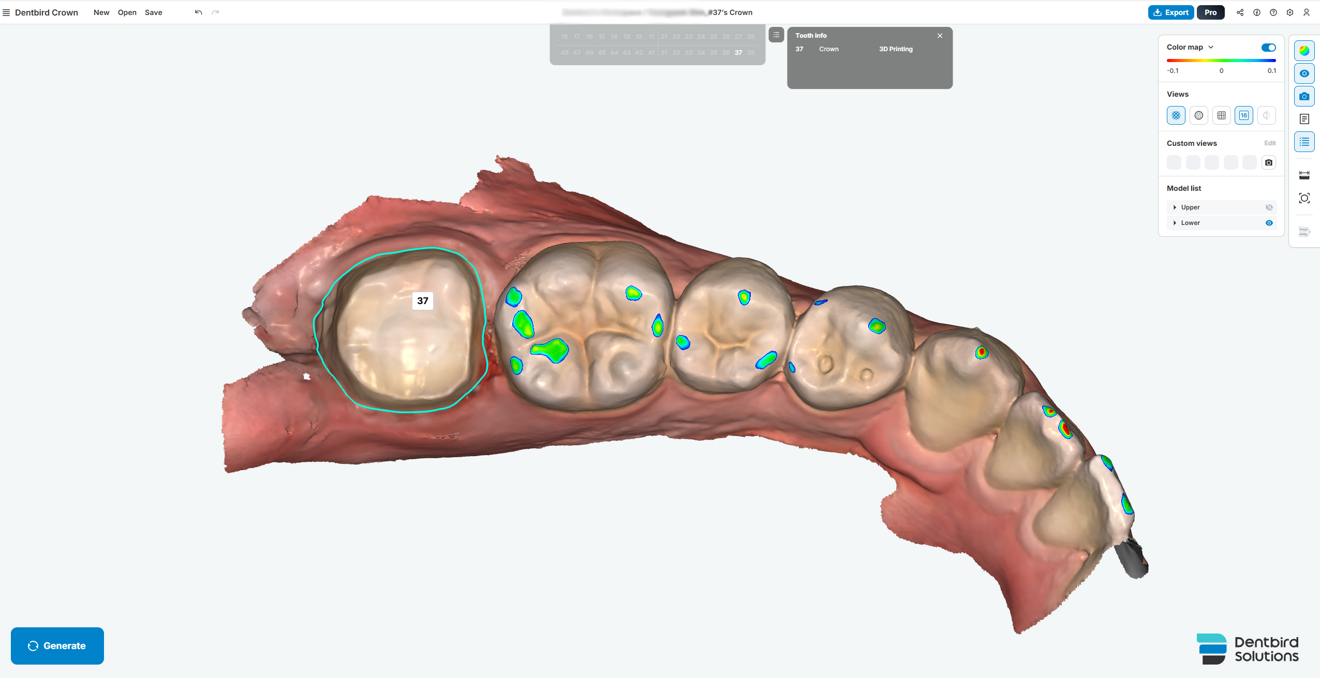Click the color map gradient scale
The height and width of the screenshot is (678, 1320).
click(1220, 60)
